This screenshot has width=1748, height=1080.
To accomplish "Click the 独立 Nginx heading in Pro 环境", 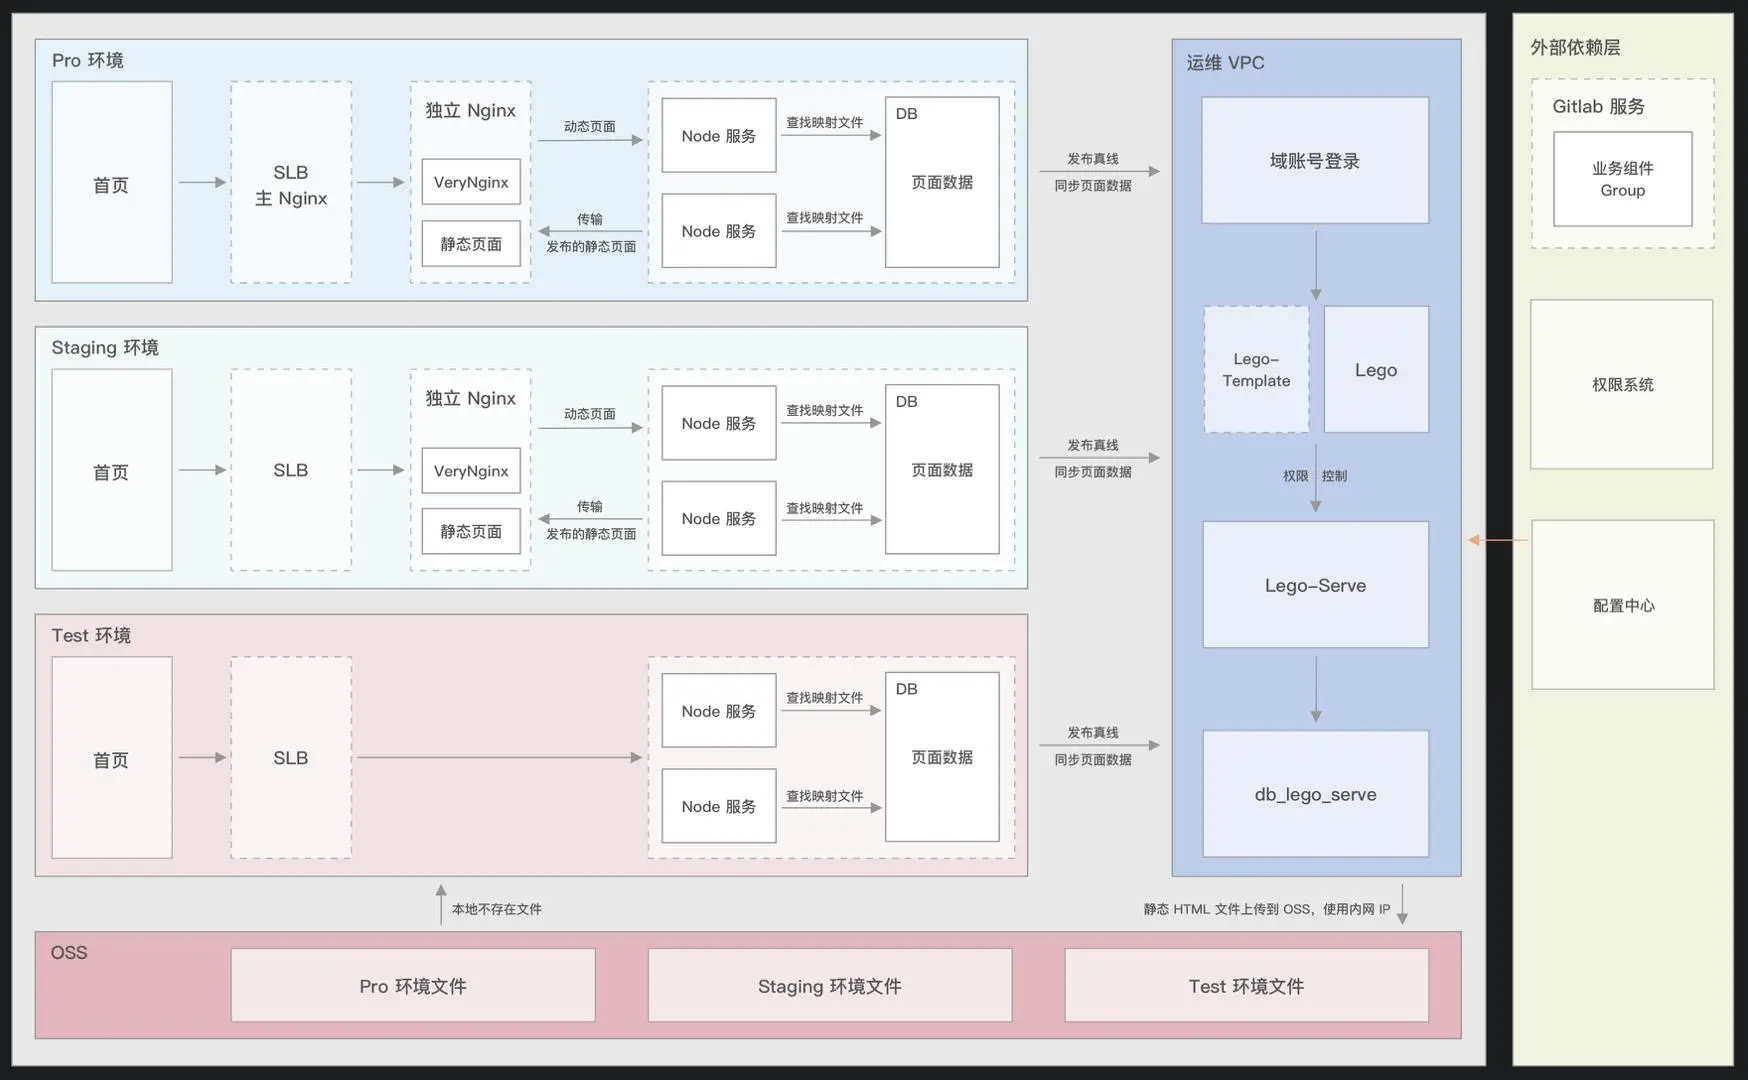I will [470, 111].
